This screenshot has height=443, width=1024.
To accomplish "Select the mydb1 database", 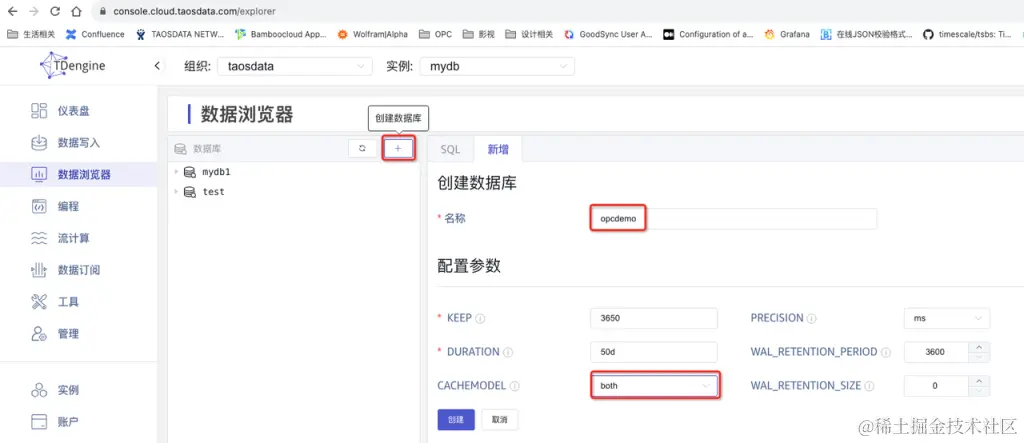I will point(216,172).
